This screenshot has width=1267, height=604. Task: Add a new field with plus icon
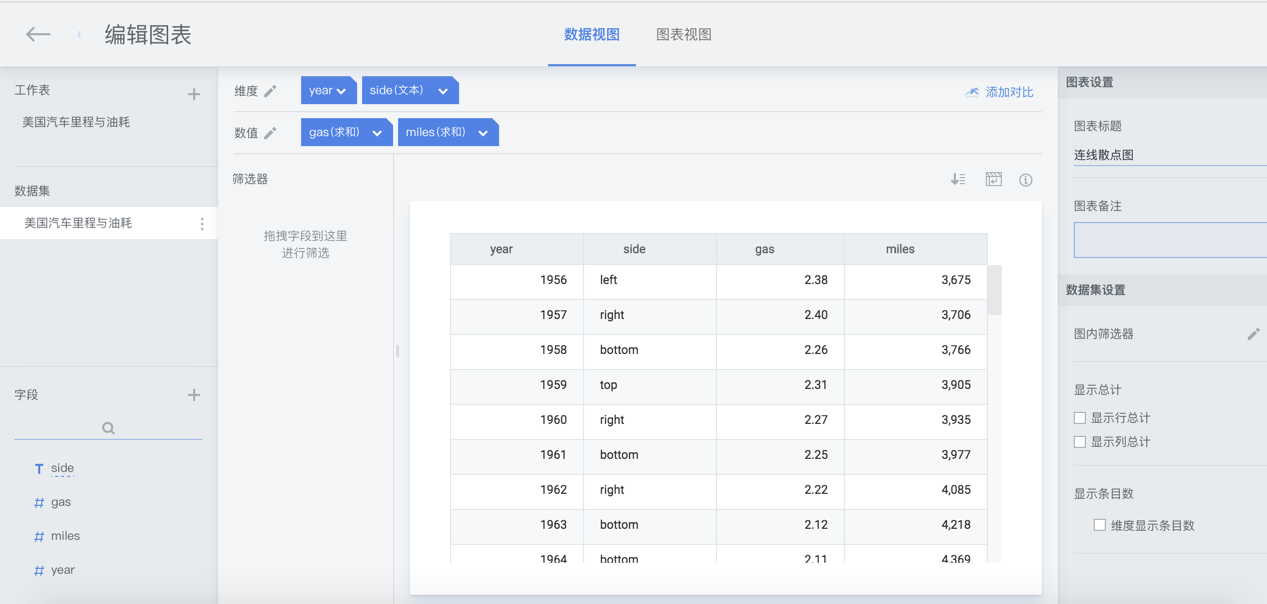pos(194,395)
